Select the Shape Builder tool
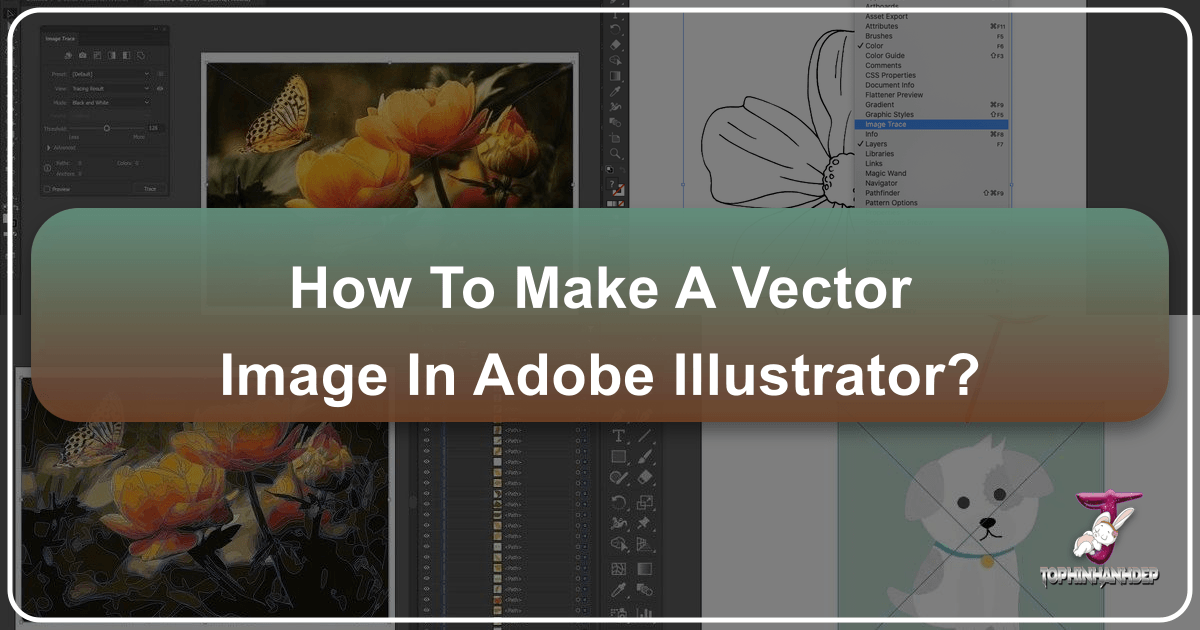 618,543
